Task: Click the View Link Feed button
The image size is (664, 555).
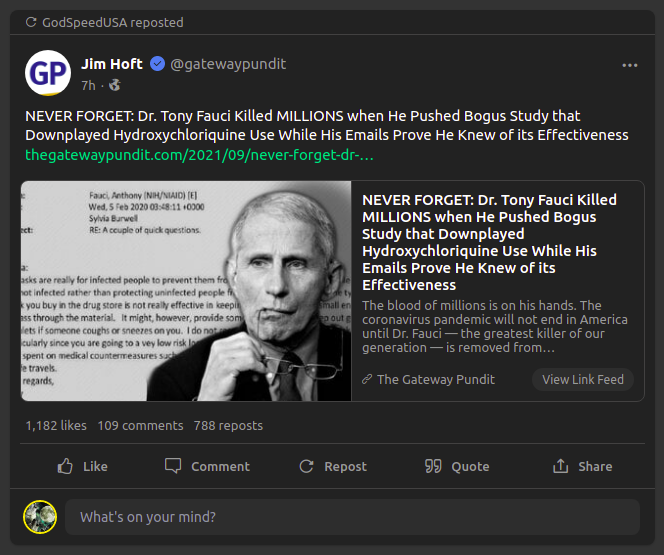Action: [x=583, y=379]
